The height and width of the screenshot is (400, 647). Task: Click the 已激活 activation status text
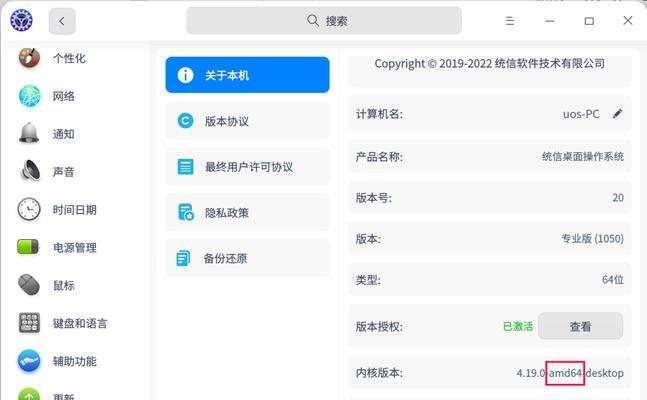(518, 326)
